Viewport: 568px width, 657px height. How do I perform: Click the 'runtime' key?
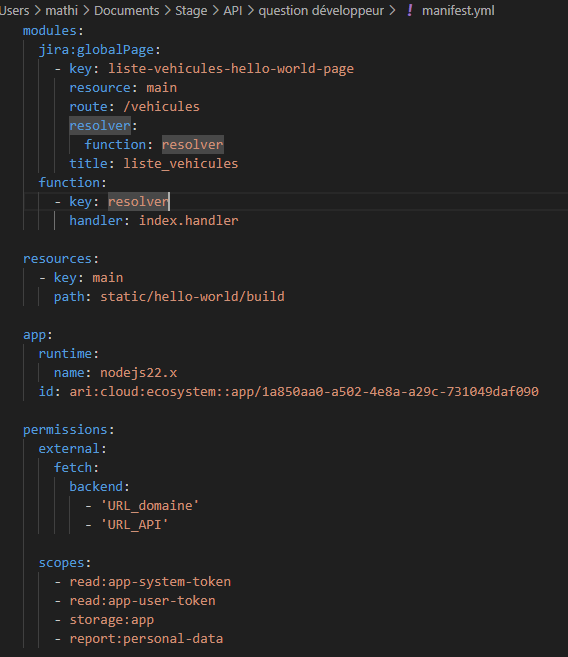(65, 354)
